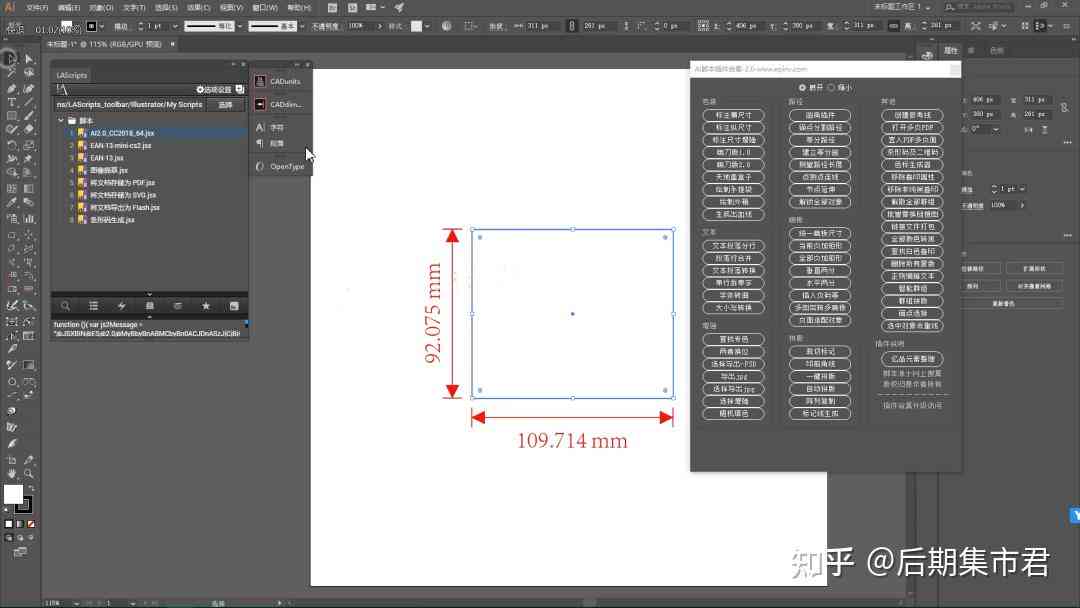The image size is (1080, 608).
Task: Select the 展开 radio button
Action: point(802,87)
